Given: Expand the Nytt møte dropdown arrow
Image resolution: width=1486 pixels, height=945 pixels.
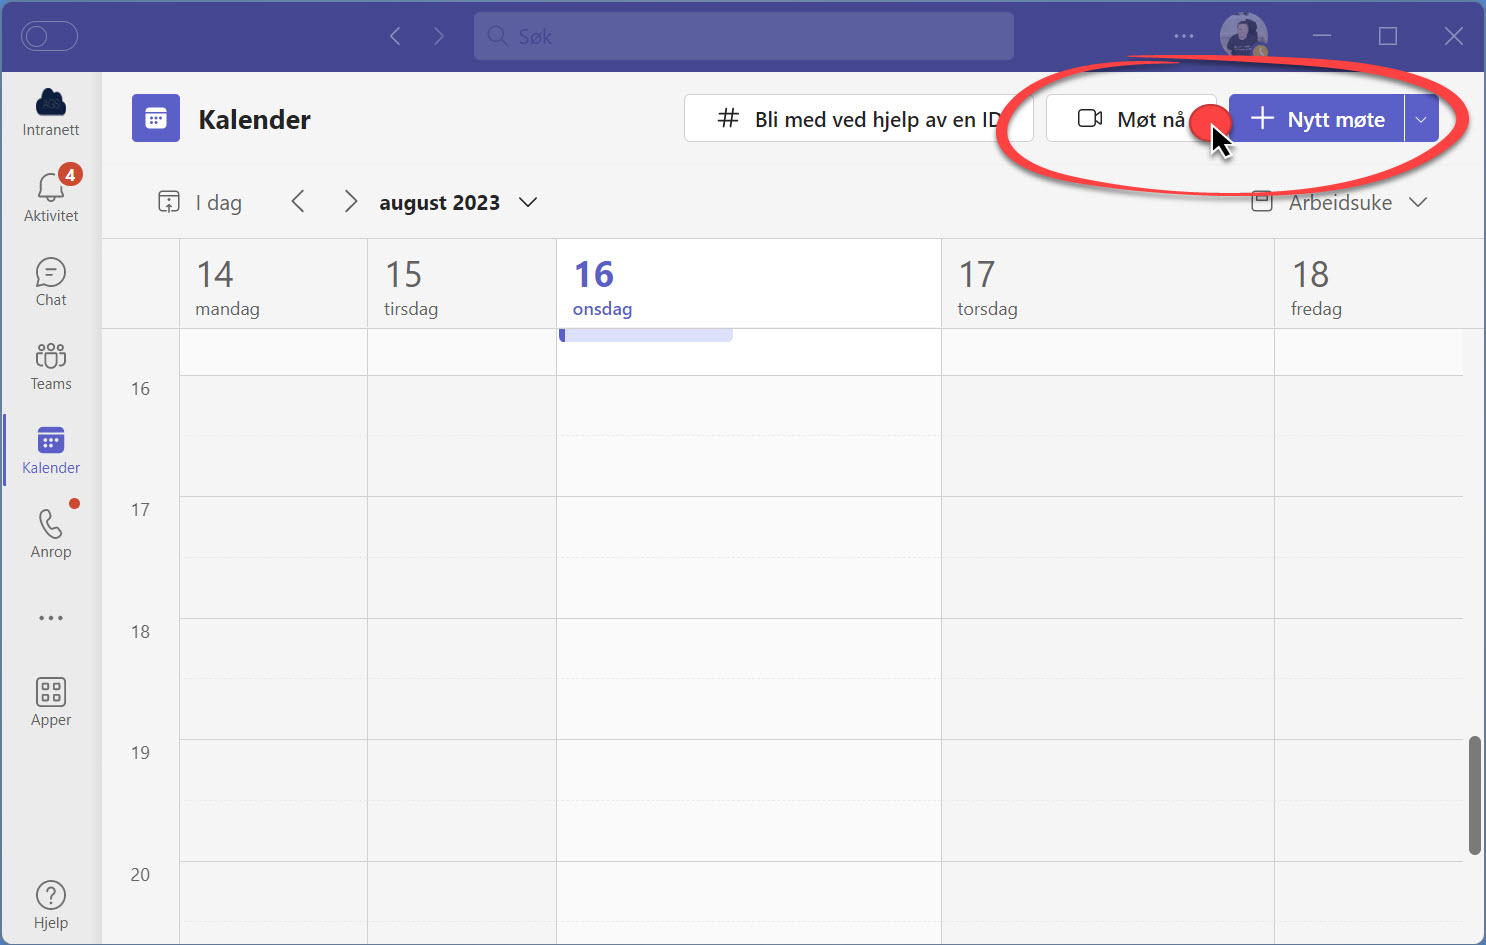Looking at the screenshot, I should [x=1421, y=118].
